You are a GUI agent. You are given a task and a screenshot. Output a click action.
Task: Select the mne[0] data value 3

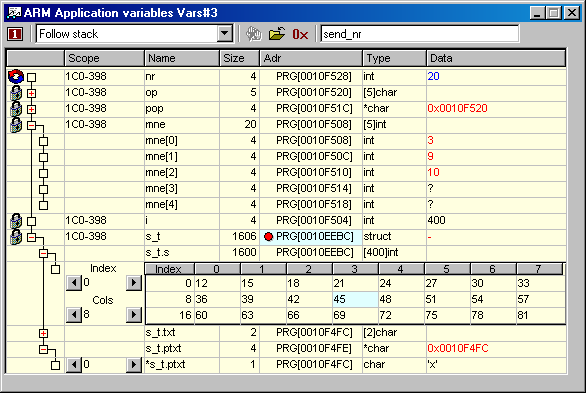pos(431,140)
